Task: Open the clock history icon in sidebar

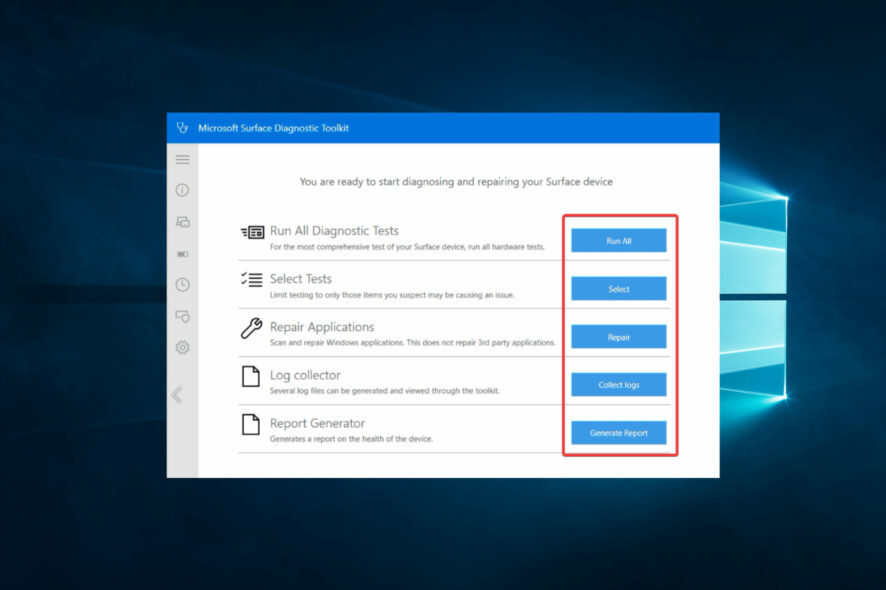Action: click(x=183, y=284)
